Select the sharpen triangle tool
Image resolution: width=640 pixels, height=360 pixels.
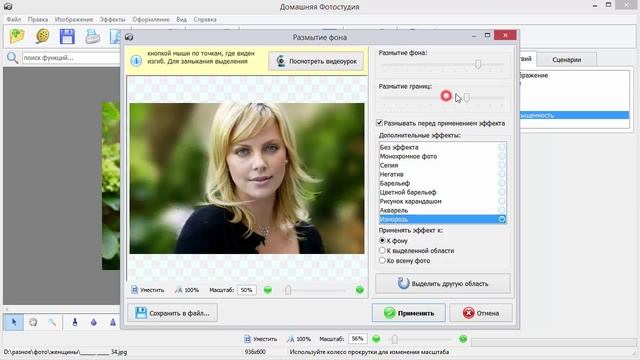tap(113, 322)
